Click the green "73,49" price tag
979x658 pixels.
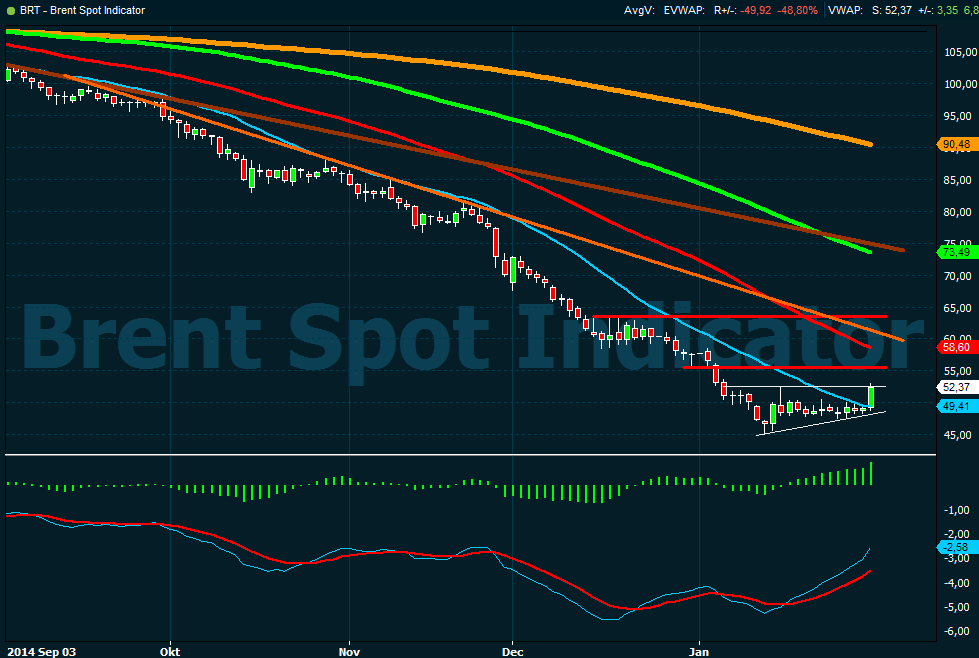[957, 252]
